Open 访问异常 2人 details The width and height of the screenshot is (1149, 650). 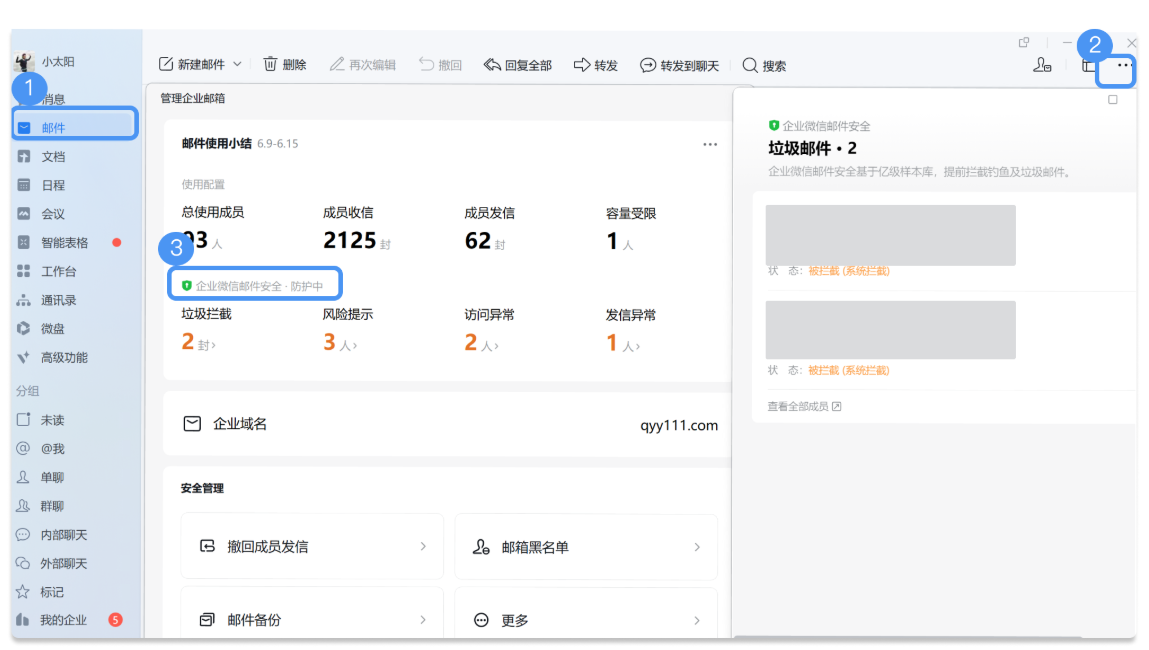[x=481, y=342]
